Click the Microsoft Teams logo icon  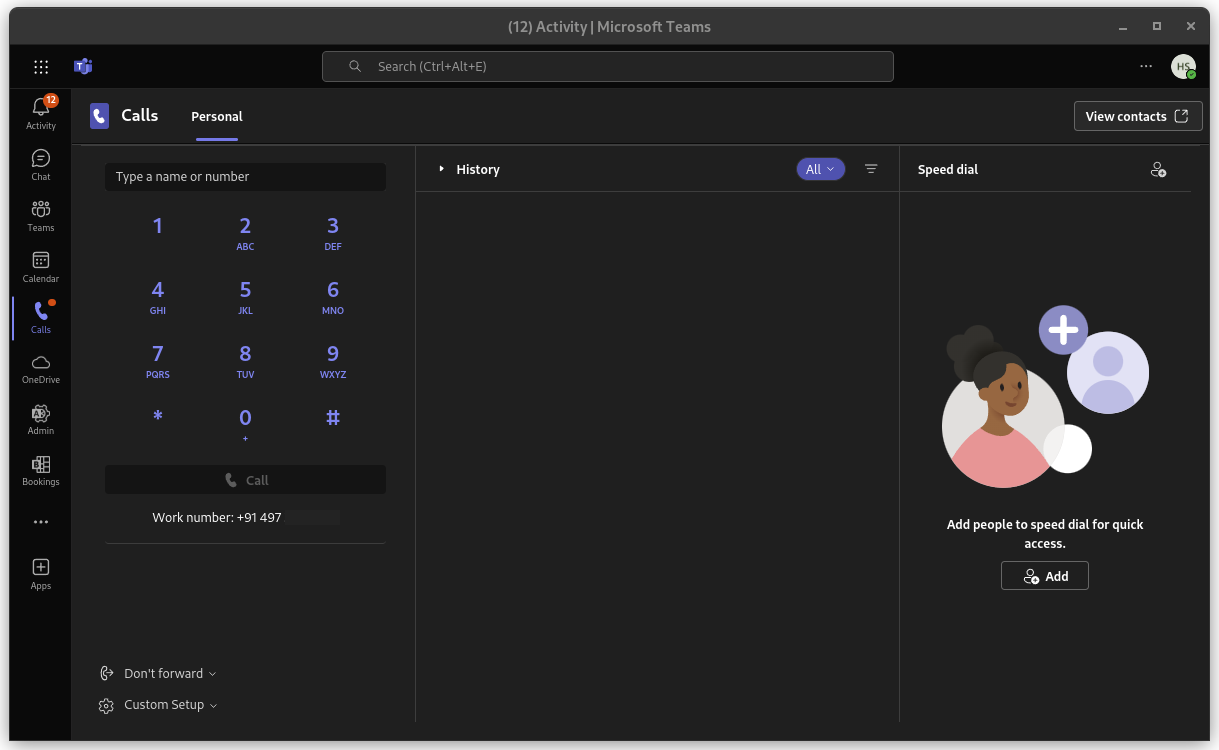[83, 67]
